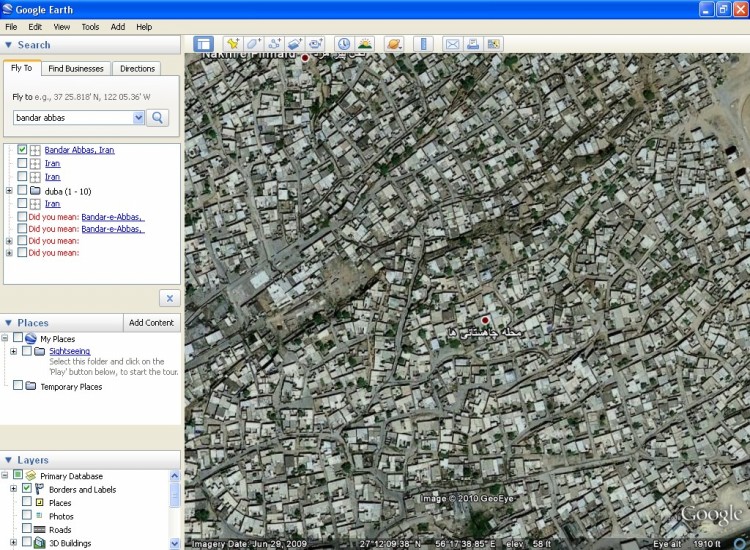Expand the 3D Buildings layer node
Image resolution: width=750 pixels, height=550 pixels.
coord(13,542)
